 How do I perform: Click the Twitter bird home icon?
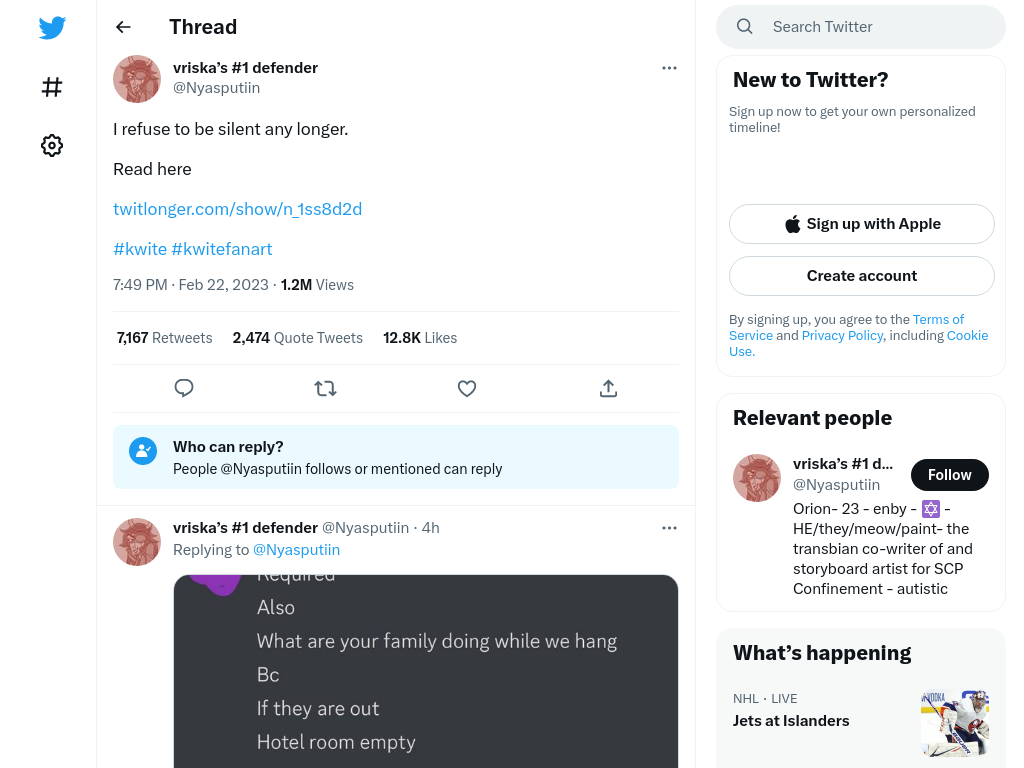click(52, 27)
